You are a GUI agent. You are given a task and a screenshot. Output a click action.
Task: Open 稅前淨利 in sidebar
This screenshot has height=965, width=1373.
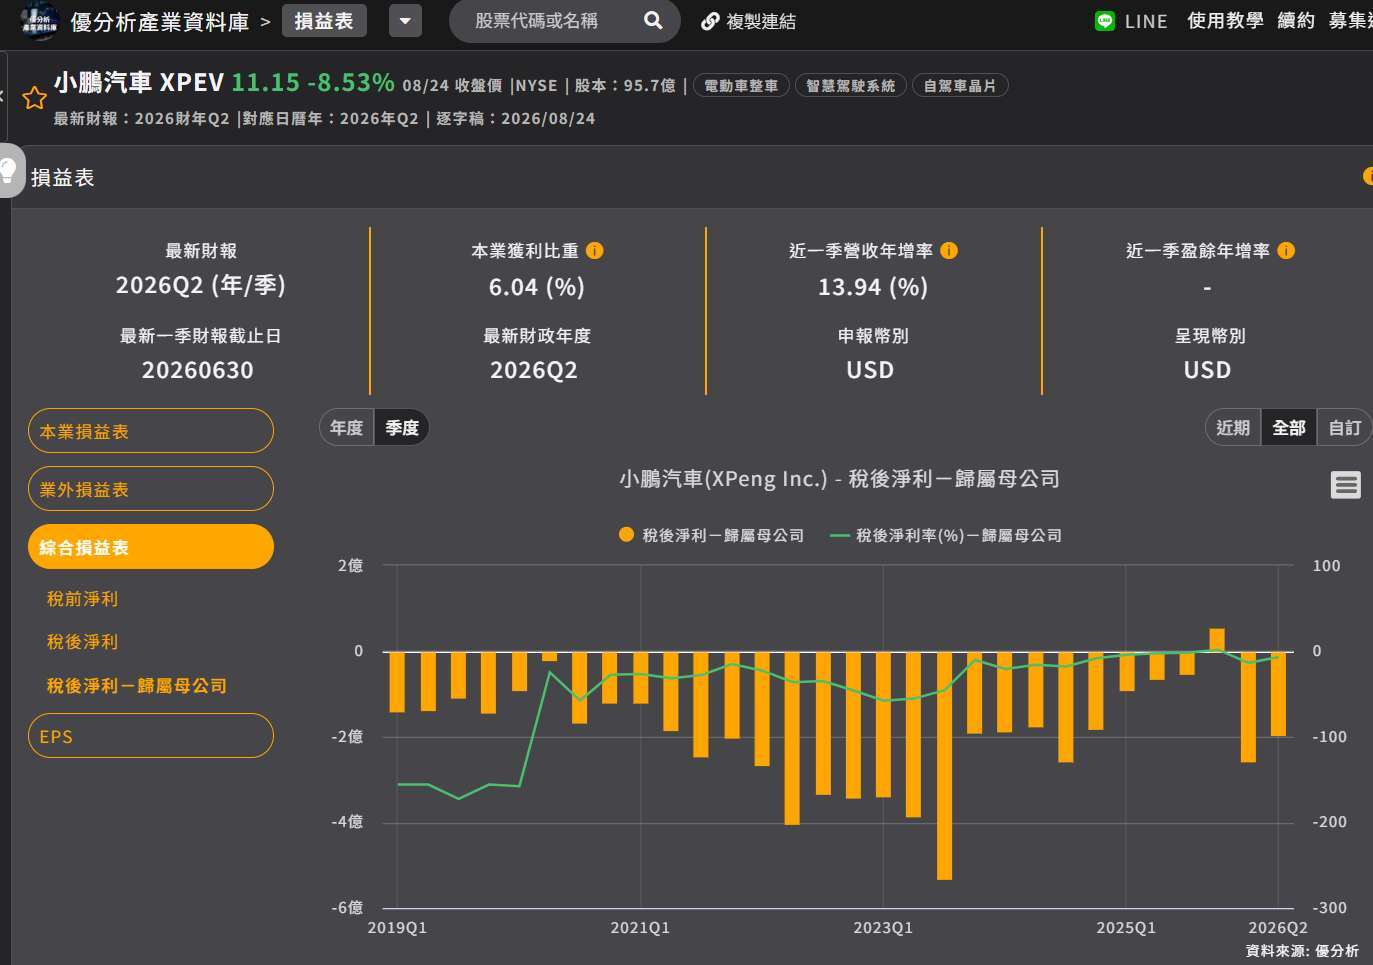point(83,599)
